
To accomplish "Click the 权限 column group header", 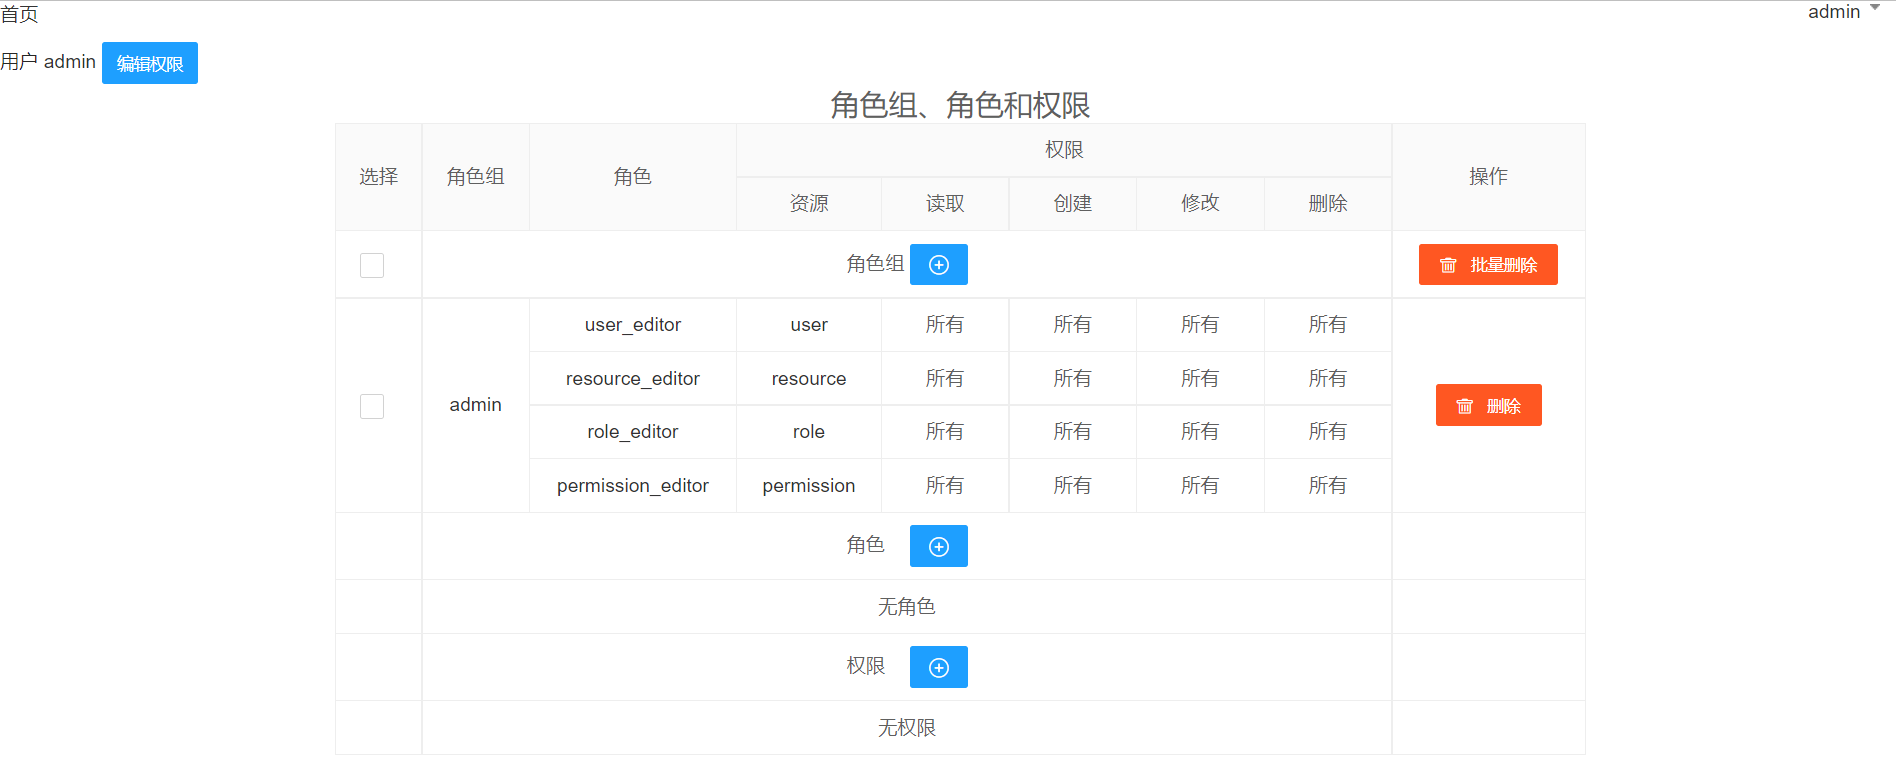I will coord(1064,150).
